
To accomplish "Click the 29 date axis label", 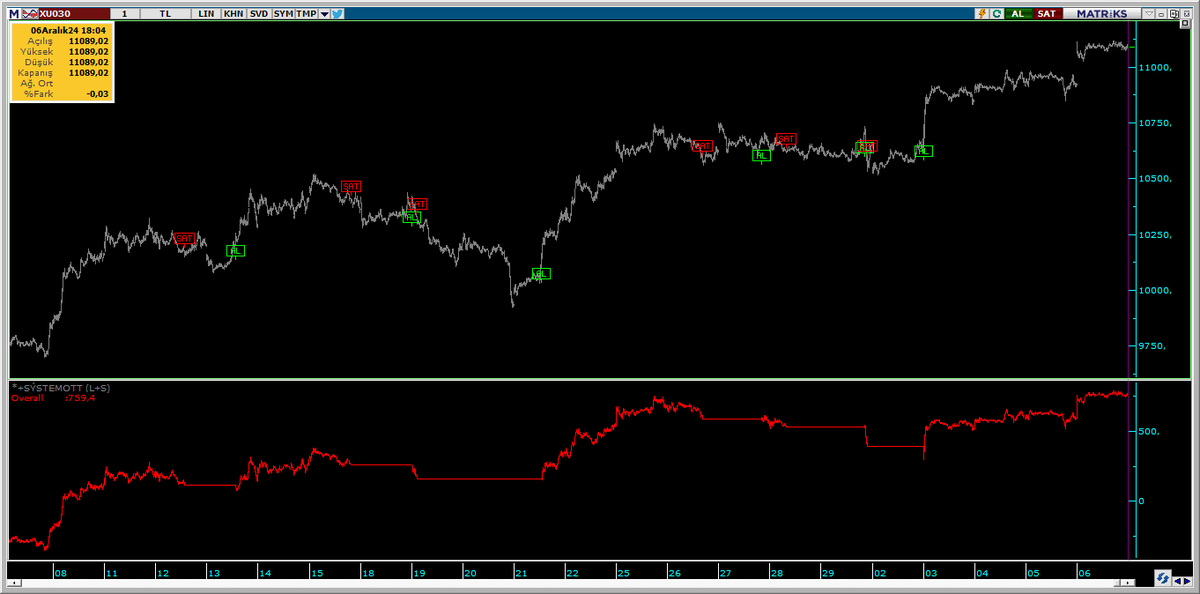I will pos(827,573).
